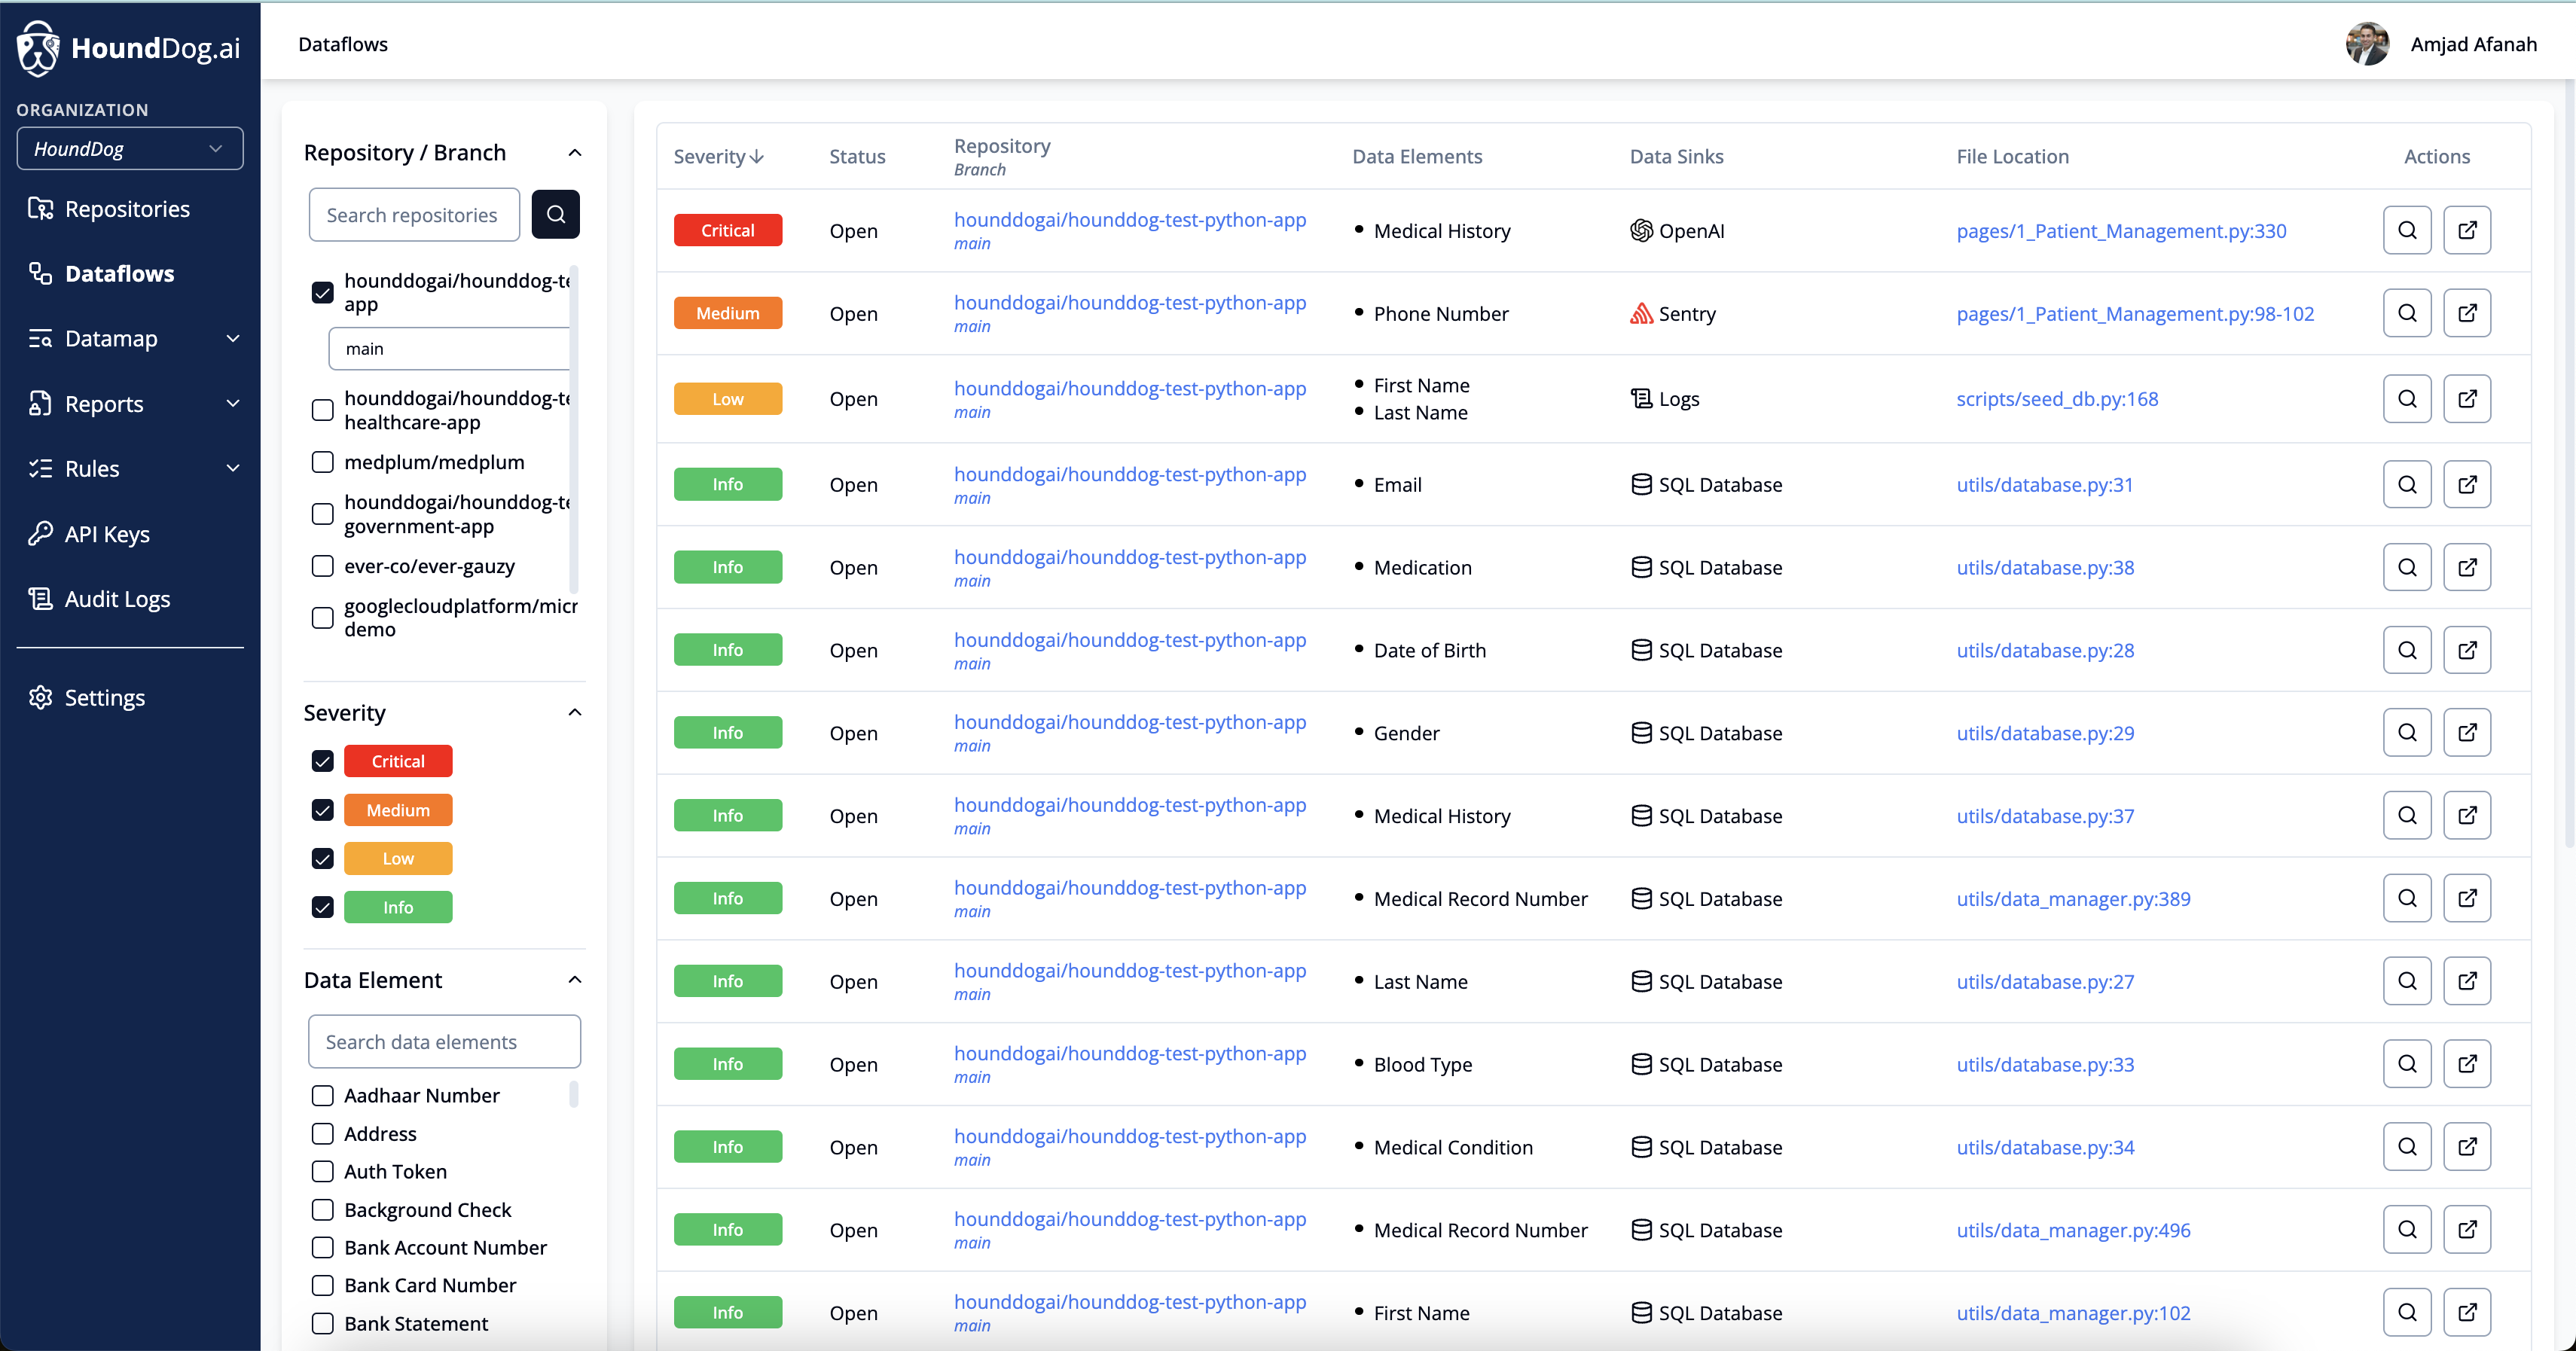
Task: Open the HoundDog organization dropdown
Action: coord(129,149)
